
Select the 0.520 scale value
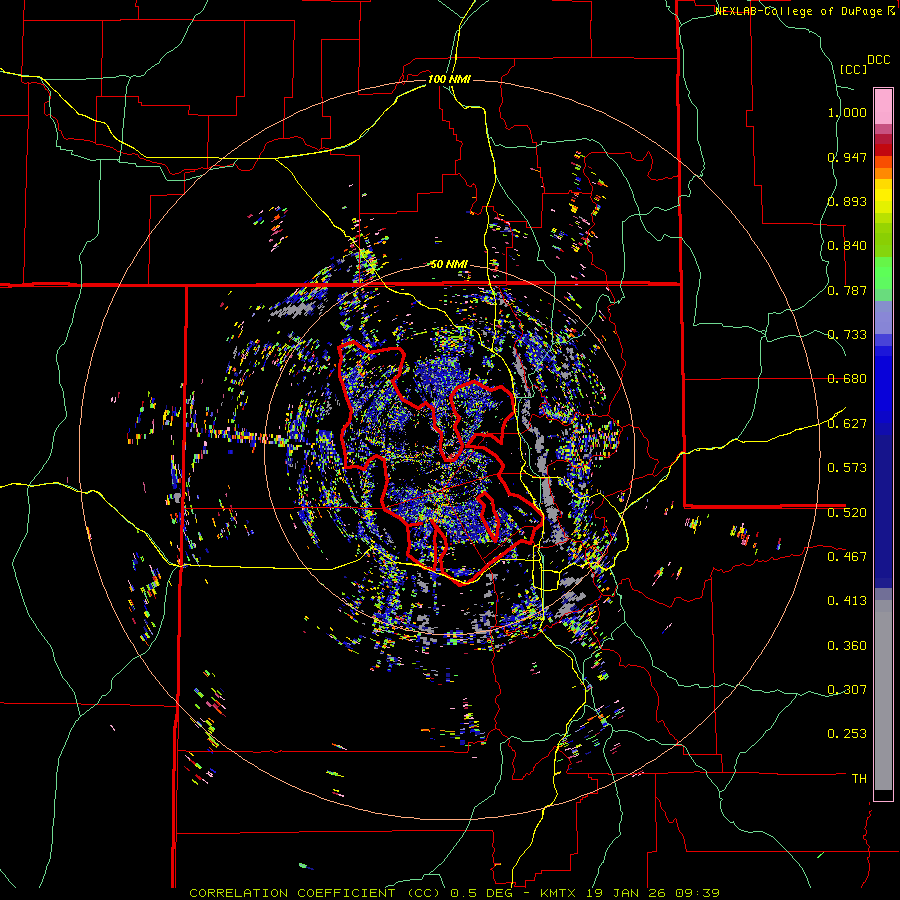coord(847,513)
